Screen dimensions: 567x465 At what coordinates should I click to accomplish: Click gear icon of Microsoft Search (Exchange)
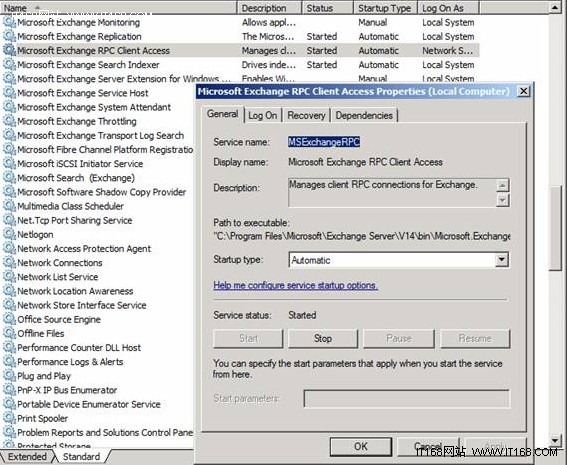coord(9,178)
